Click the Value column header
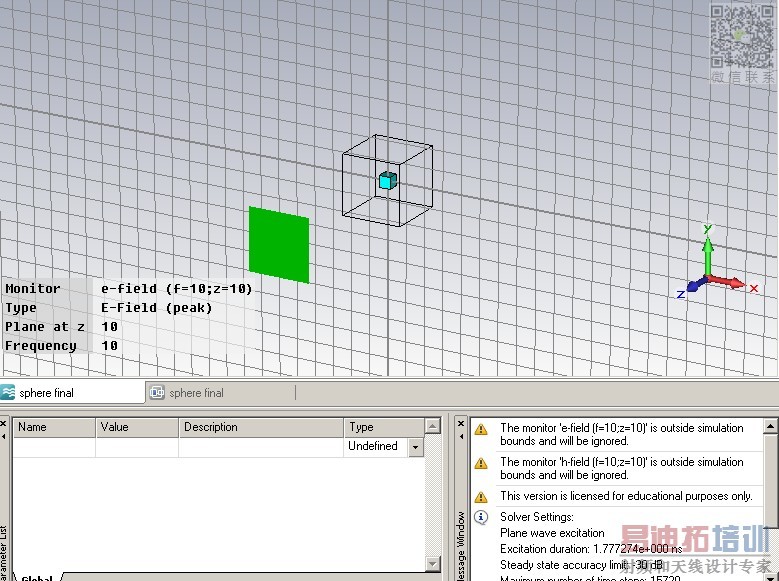This screenshot has height=581, width=779. tap(137, 427)
